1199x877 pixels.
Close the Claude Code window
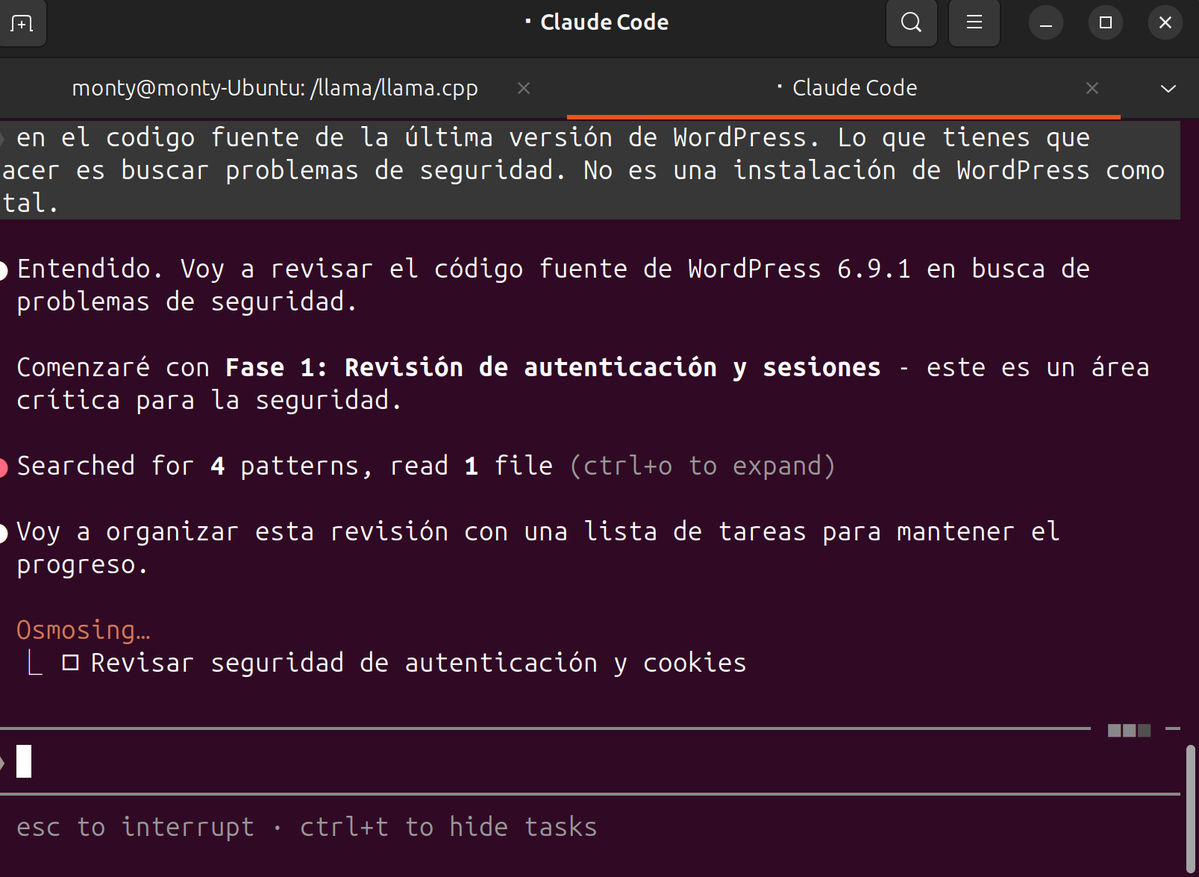pos(1165,23)
